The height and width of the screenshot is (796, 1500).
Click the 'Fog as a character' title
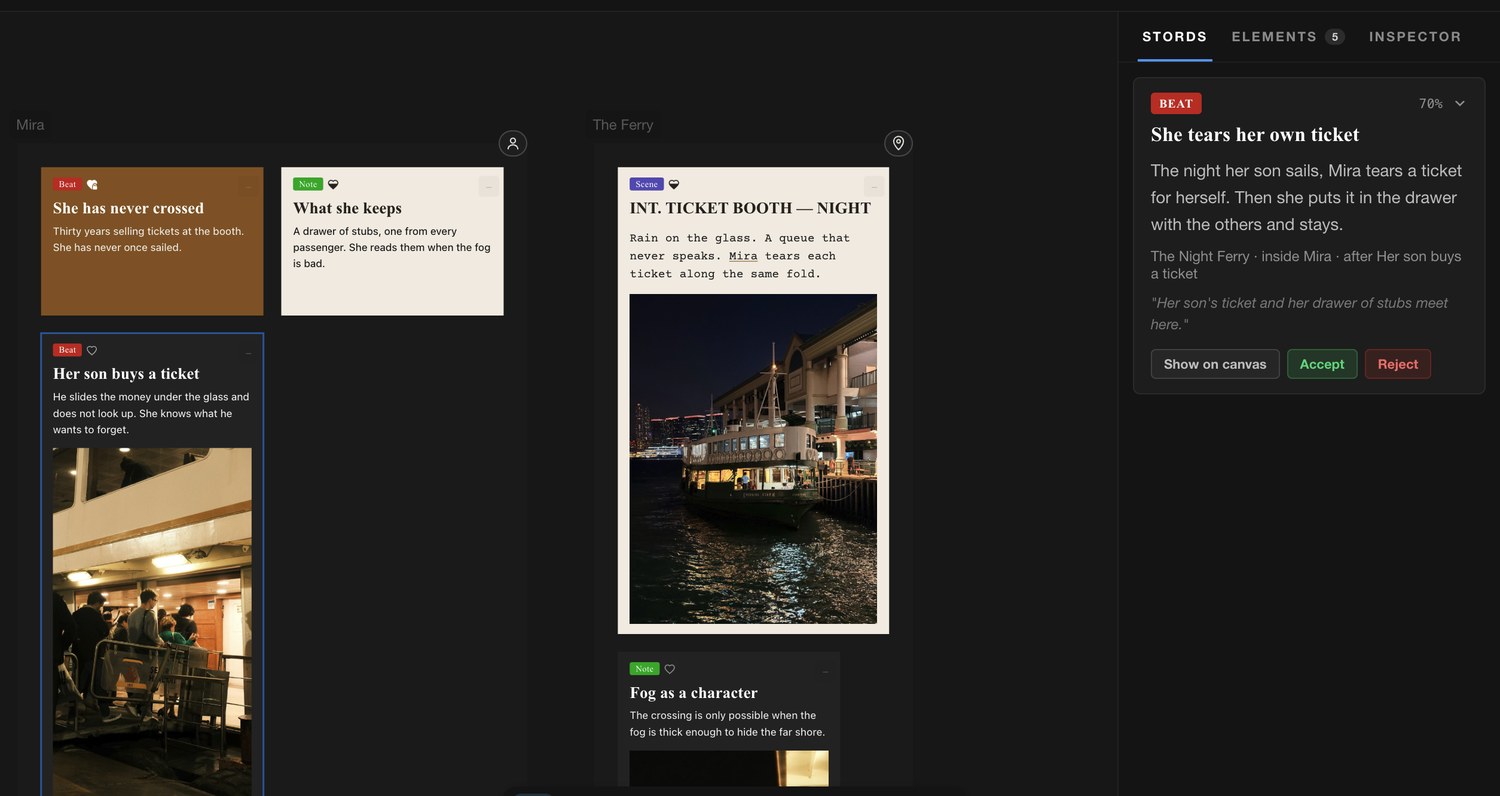(x=694, y=693)
